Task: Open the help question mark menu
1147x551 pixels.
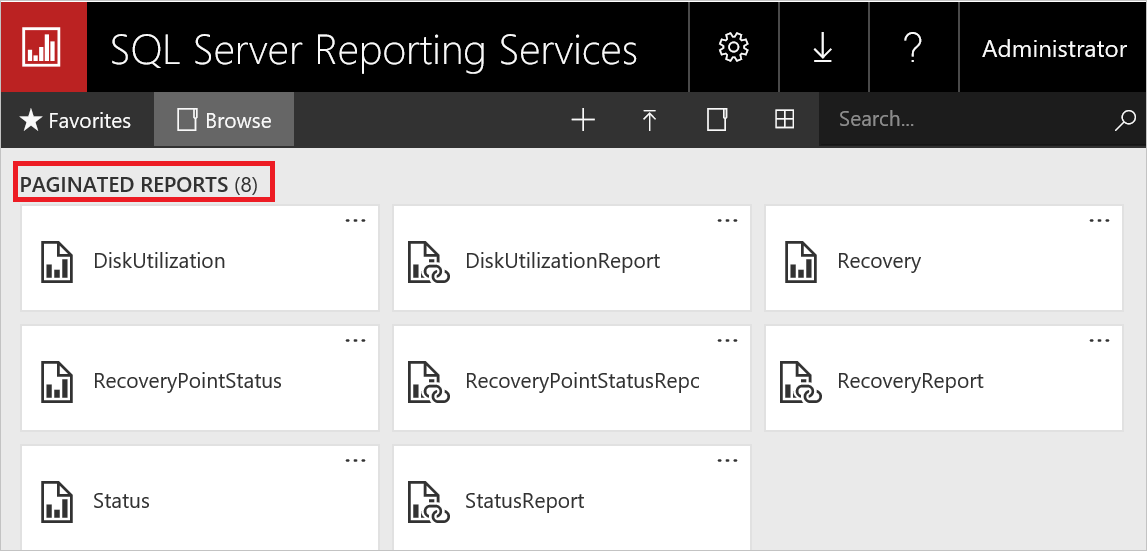Action: click(912, 47)
